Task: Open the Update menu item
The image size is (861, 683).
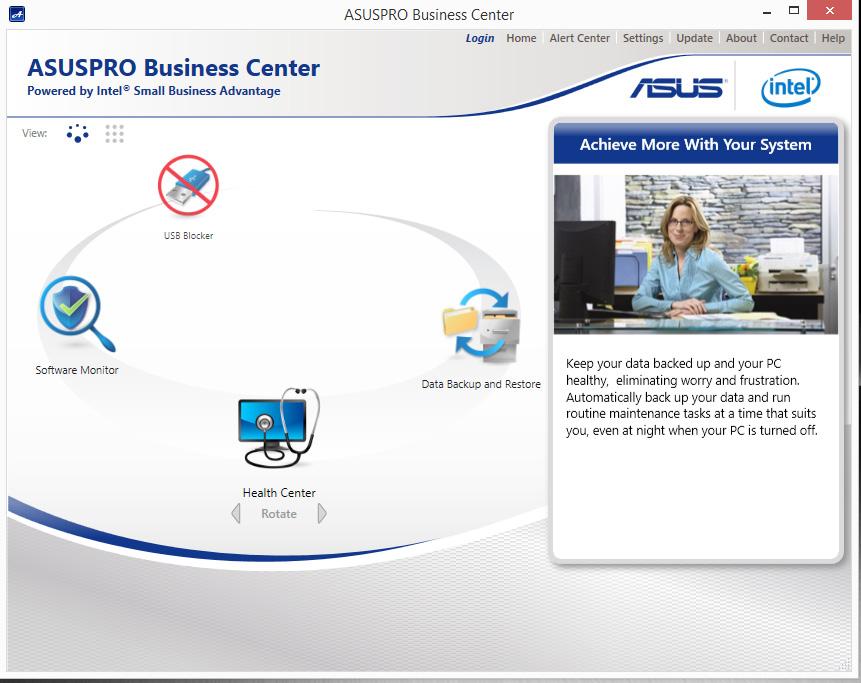Action: coord(695,38)
